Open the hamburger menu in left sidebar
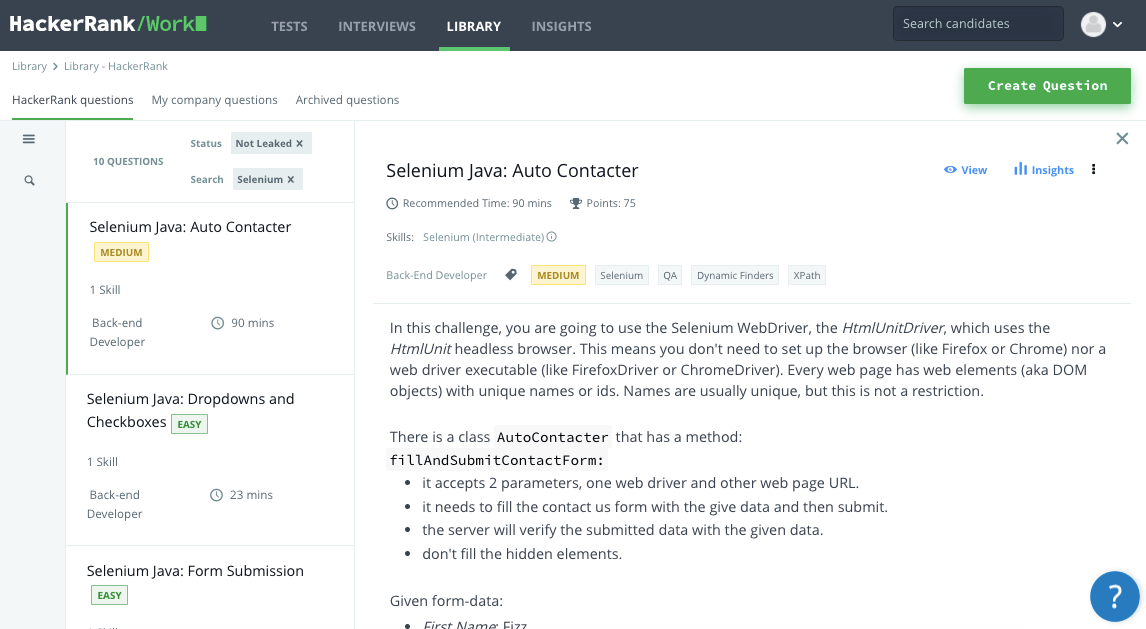 29,139
